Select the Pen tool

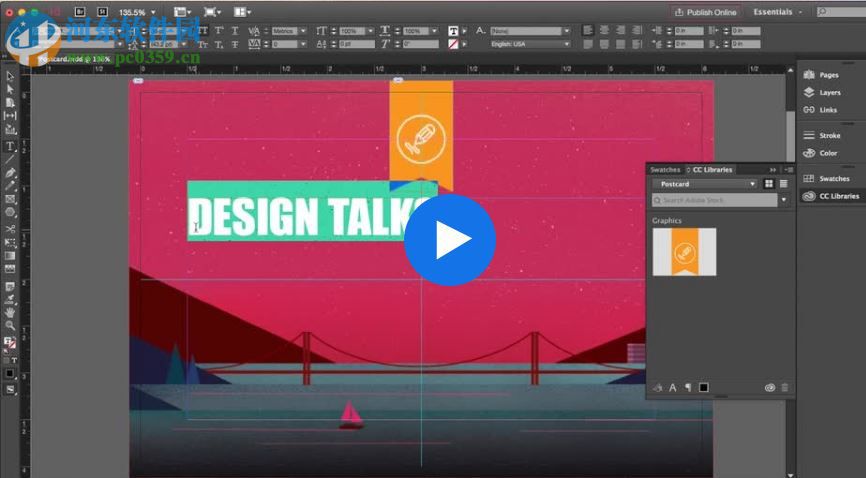click(x=10, y=173)
